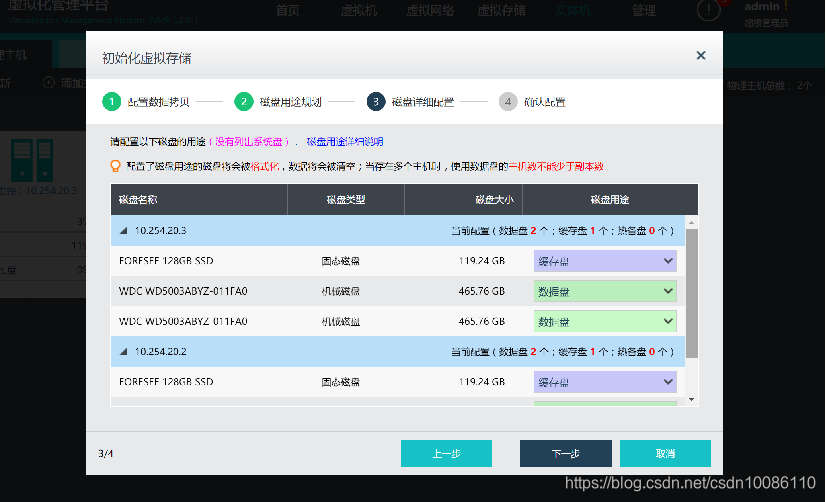Image resolution: width=826 pixels, height=502 pixels.
Task: Open 首页 in the background navigation bar
Action: pos(288,10)
